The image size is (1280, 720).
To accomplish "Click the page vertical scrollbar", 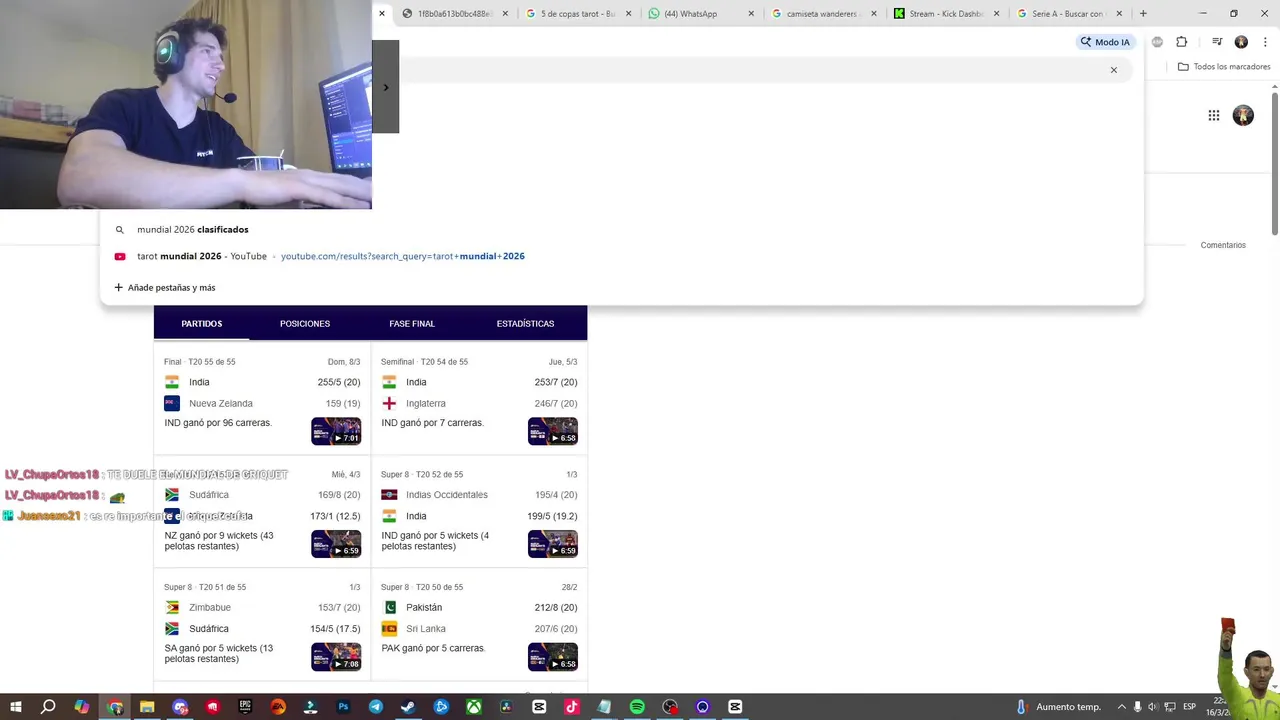I will [x=1275, y=165].
